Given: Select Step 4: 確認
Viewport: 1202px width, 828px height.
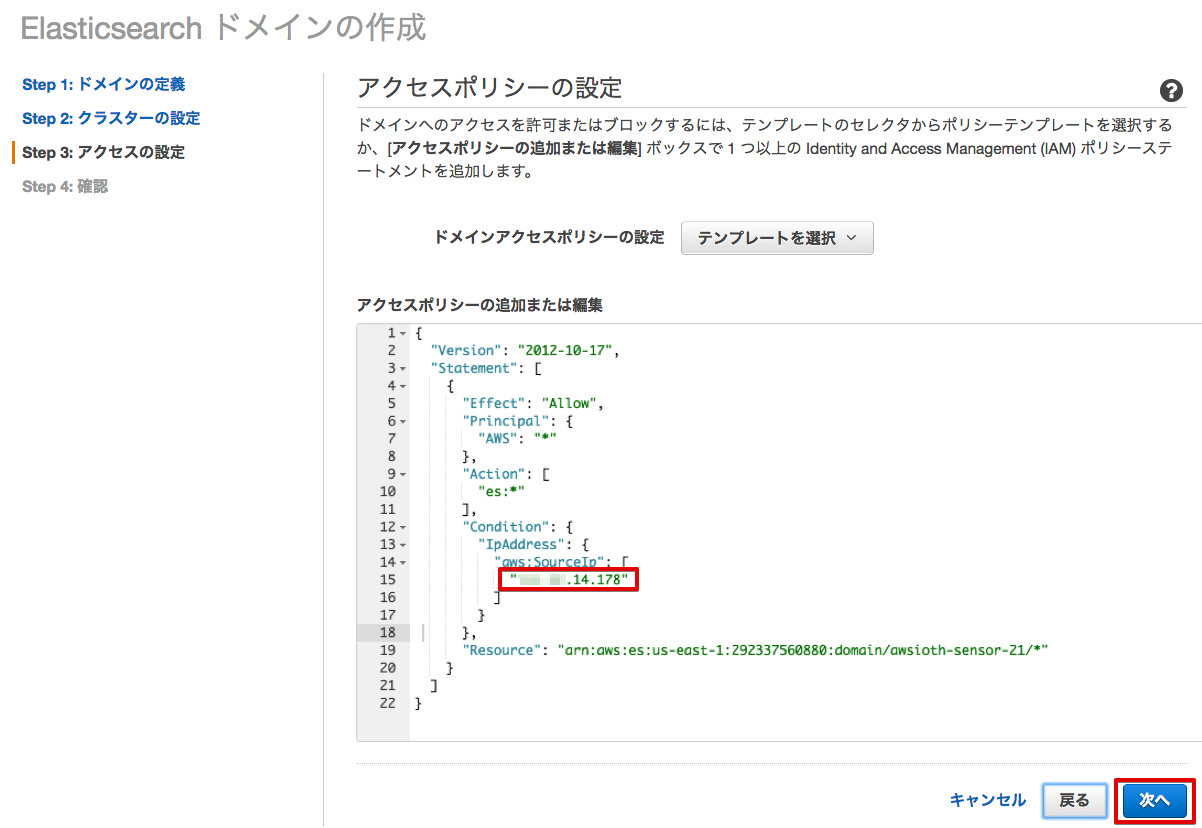Looking at the screenshot, I should coord(65,186).
